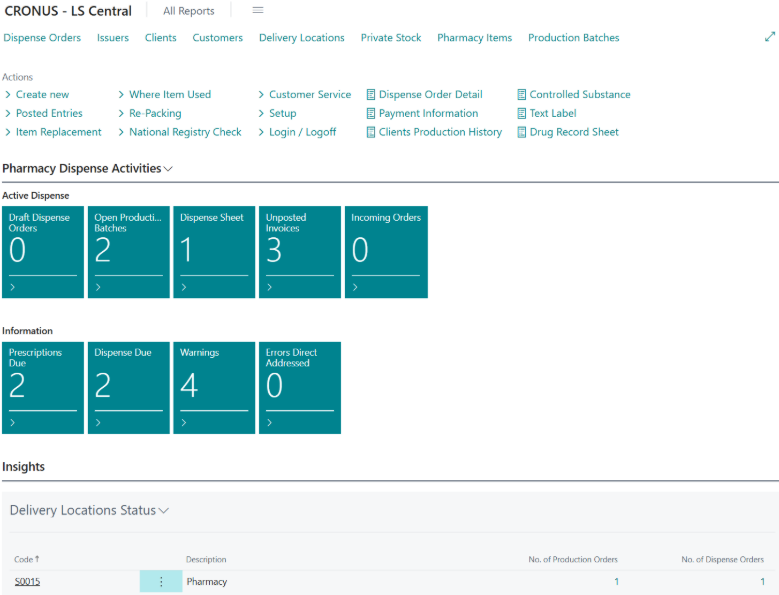
Task: Open the Clients Production History report
Action: [x=440, y=132]
